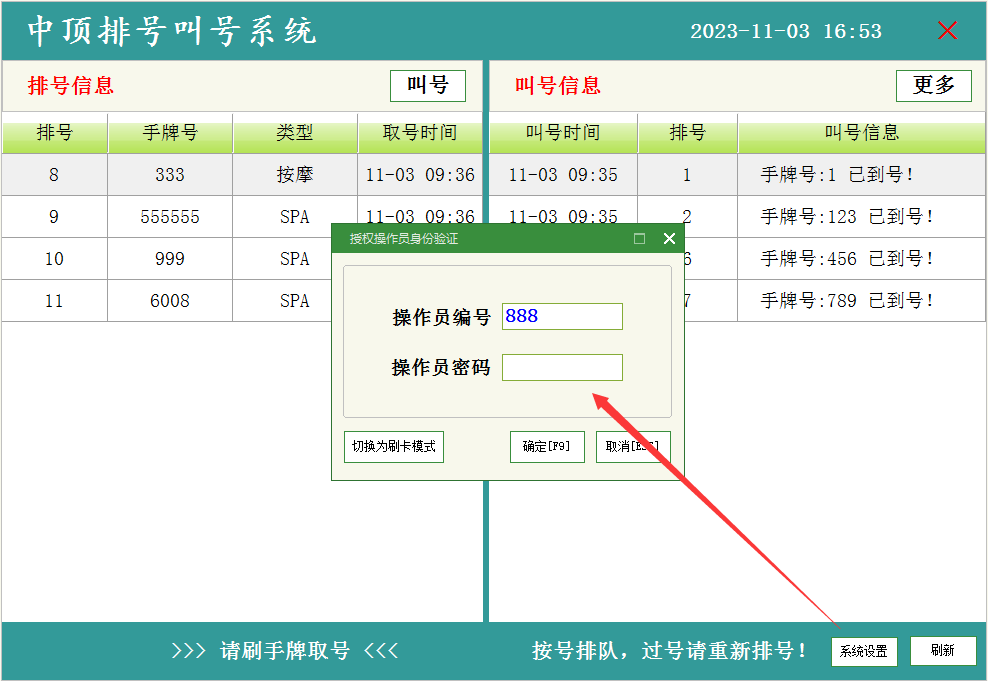Screen dimensions: 988x681
Task: Focus the 操作员密码 input field
Action: click(x=562, y=367)
